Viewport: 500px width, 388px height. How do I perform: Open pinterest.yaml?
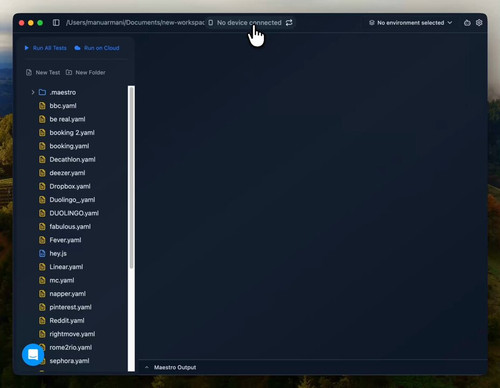click(x=70, y=307)
